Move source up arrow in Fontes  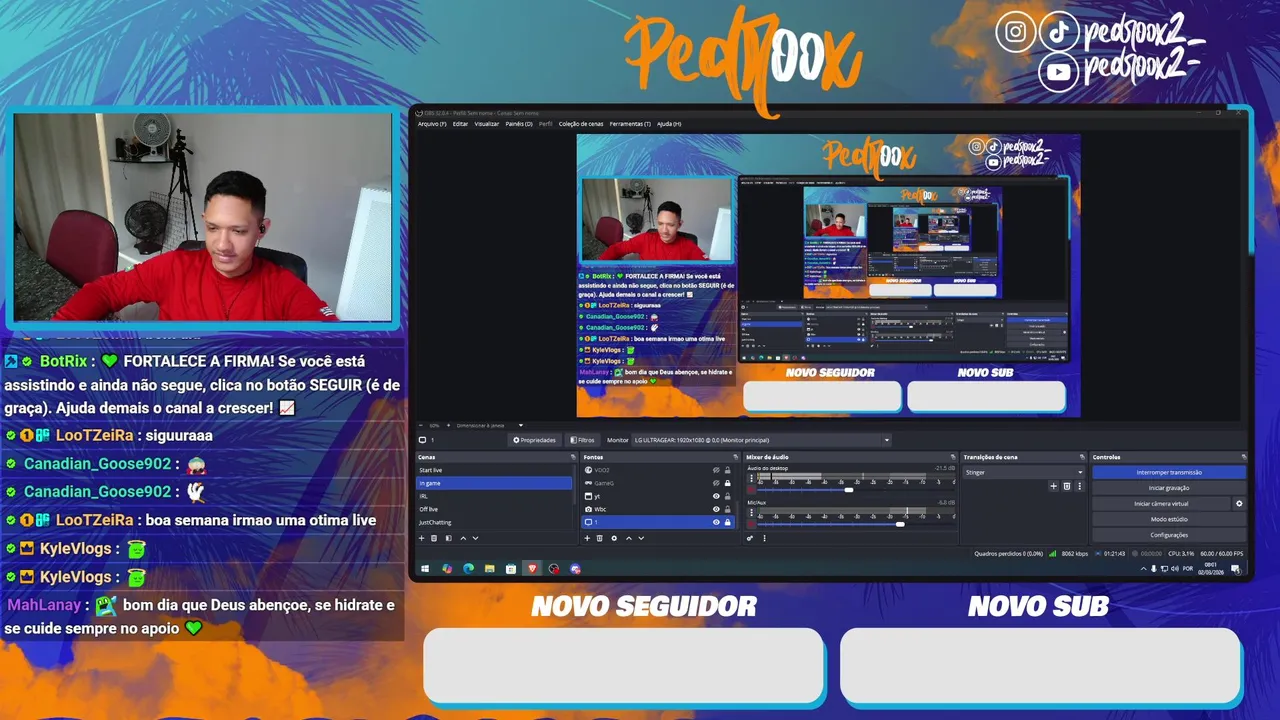629,538
